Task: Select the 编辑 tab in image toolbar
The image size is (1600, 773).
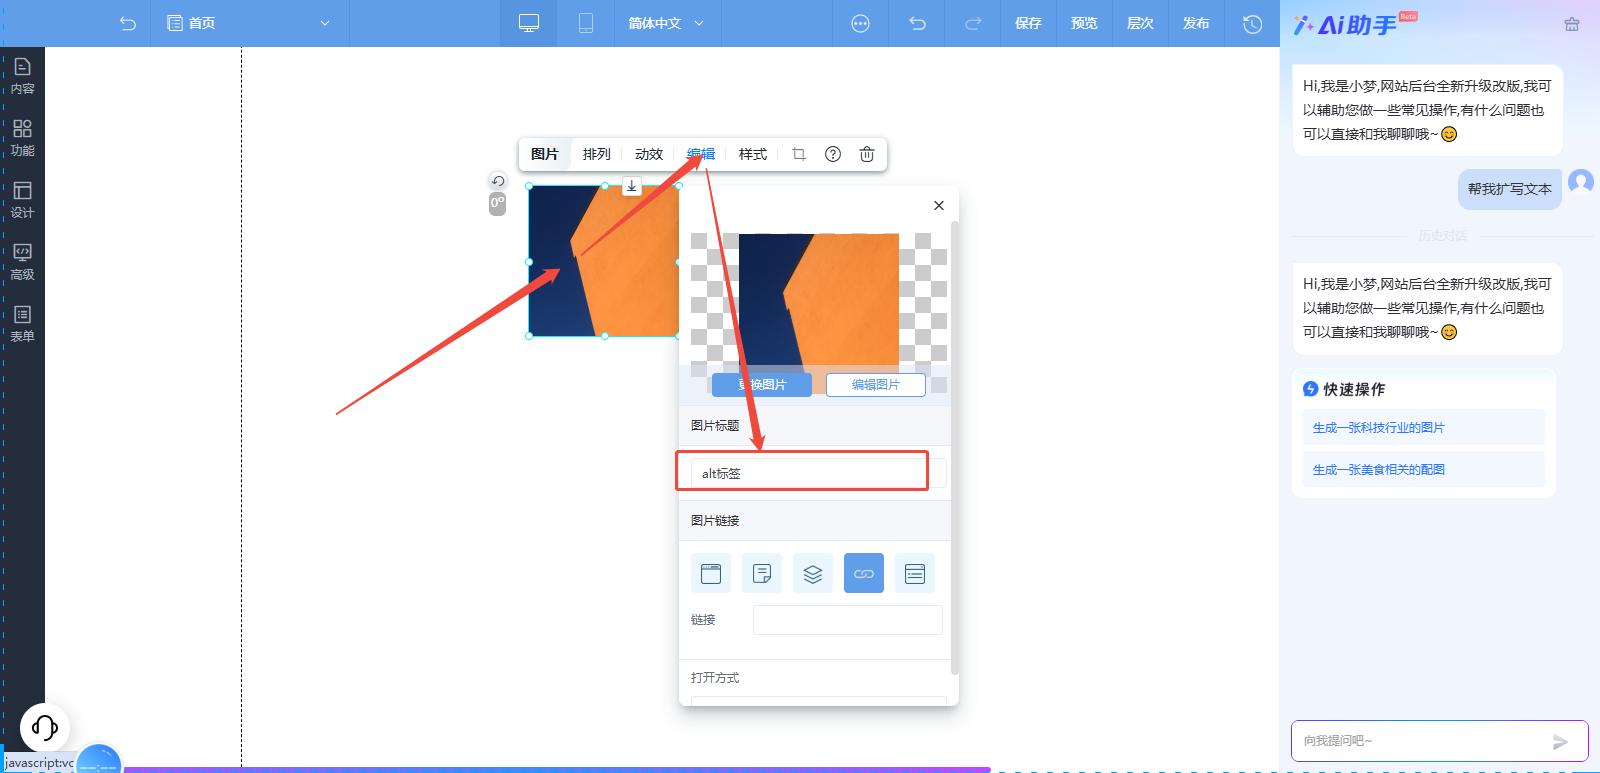Action: coord(701,154)
